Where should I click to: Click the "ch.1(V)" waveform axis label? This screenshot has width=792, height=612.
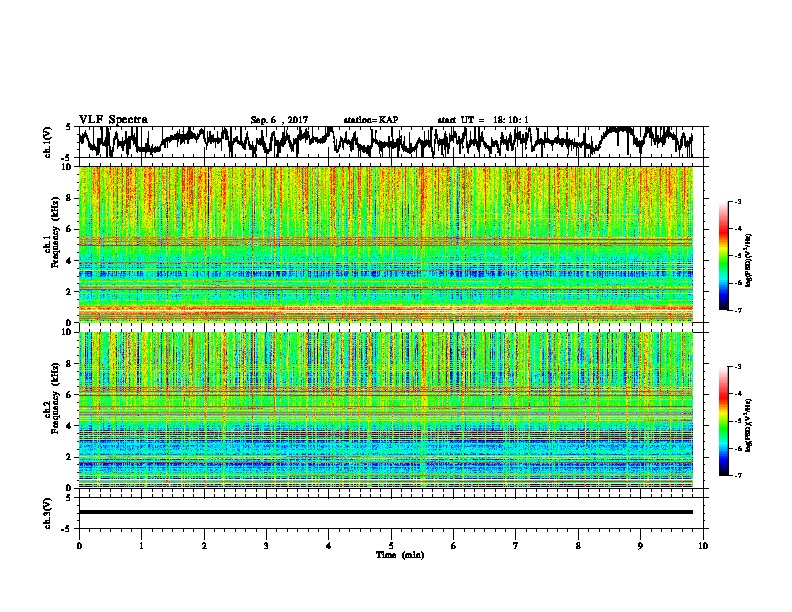click(x=48, y=142)
